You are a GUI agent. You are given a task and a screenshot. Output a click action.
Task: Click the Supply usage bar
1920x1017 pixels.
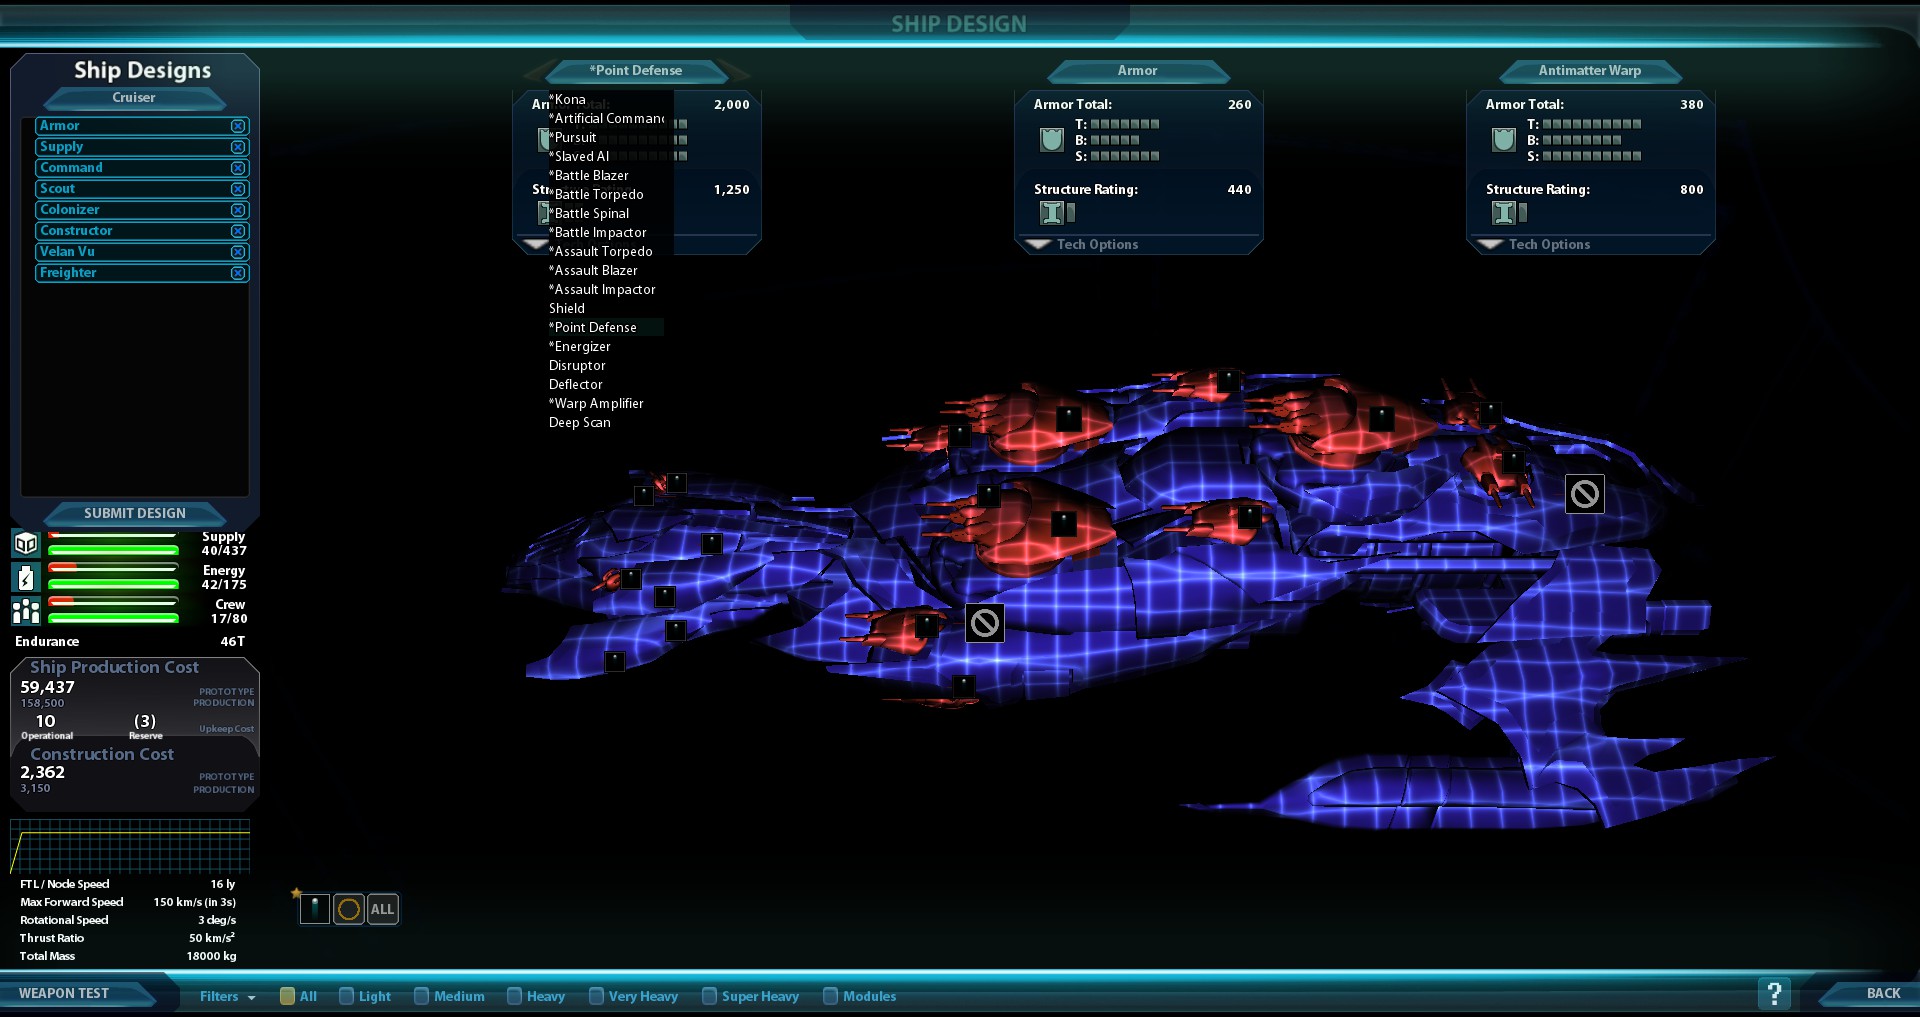click(113, 543)
